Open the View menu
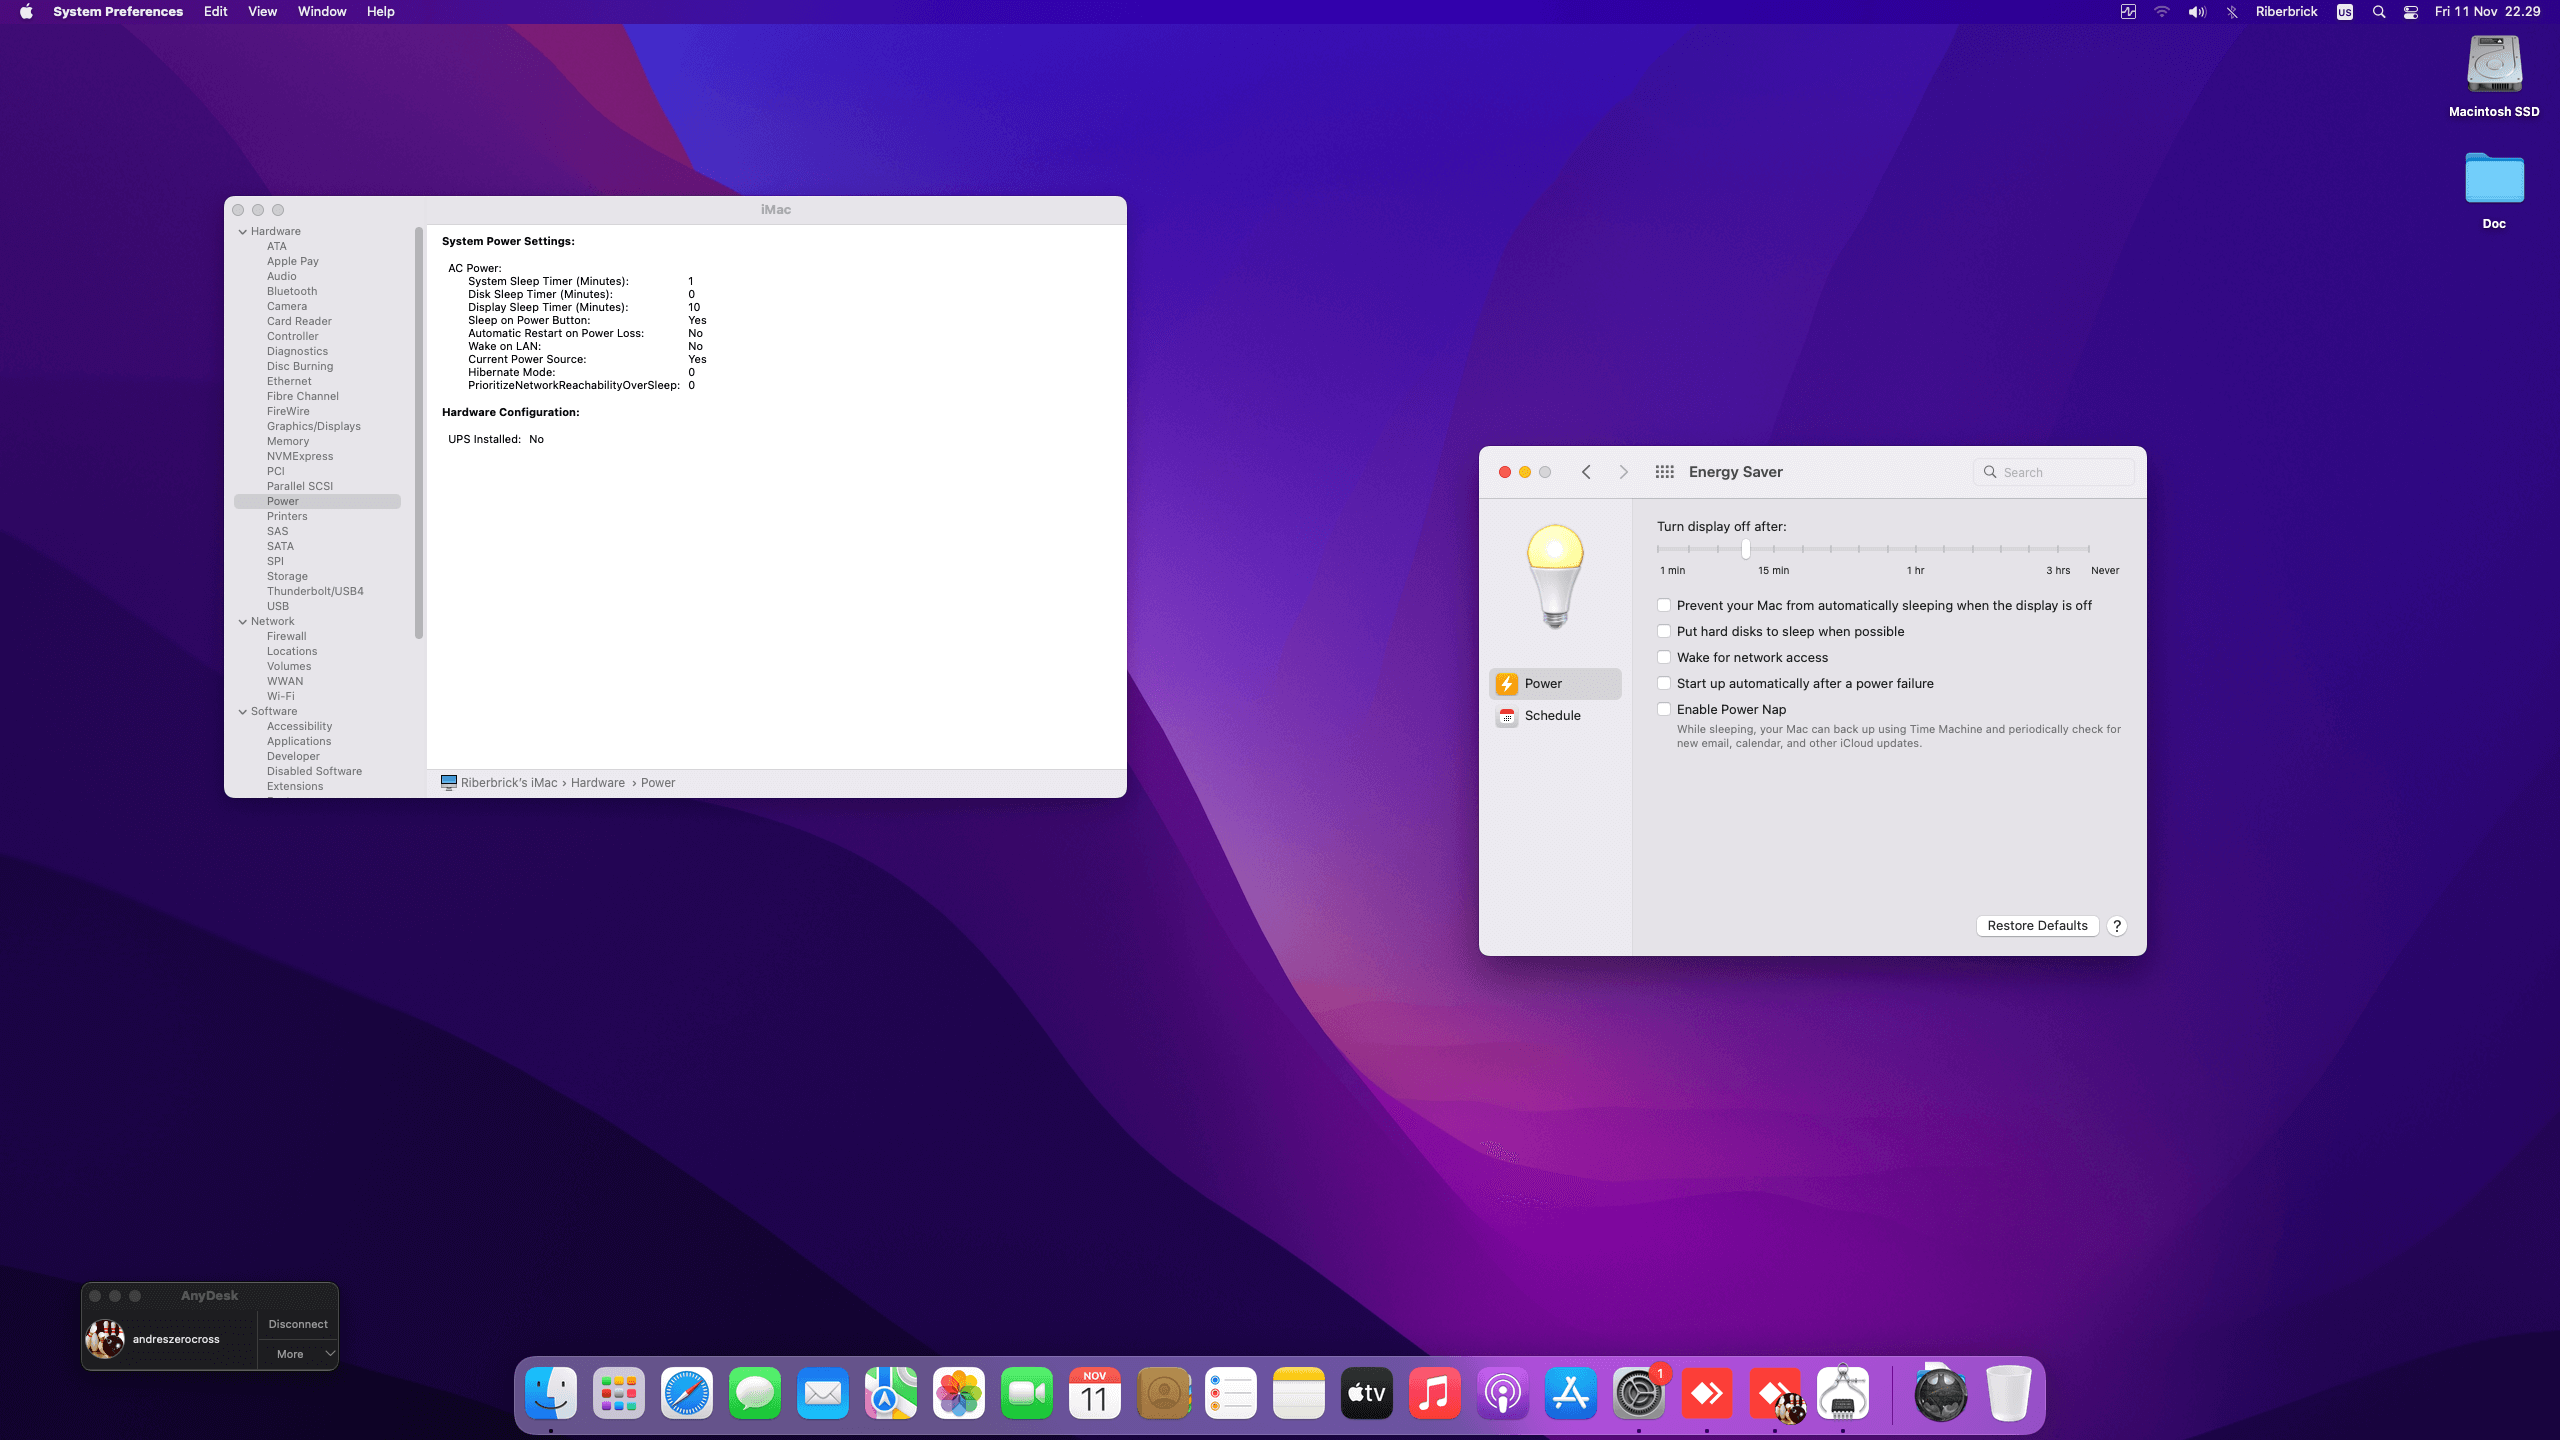 [262, 12]
